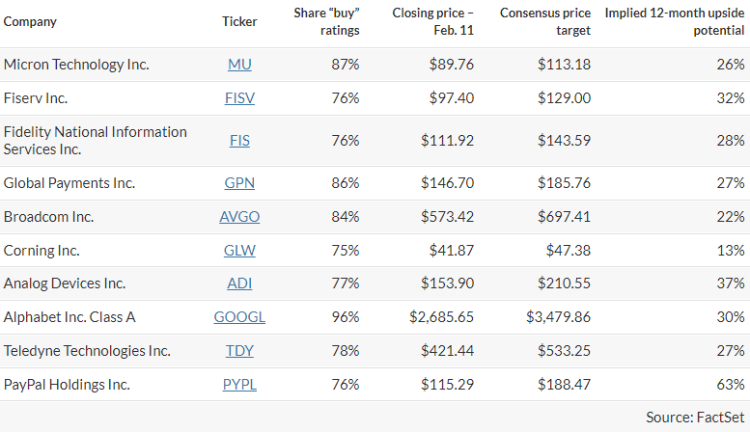Select the Share "buy" ratings header
This screenshot has width=750, height=432.
(326, 21)
